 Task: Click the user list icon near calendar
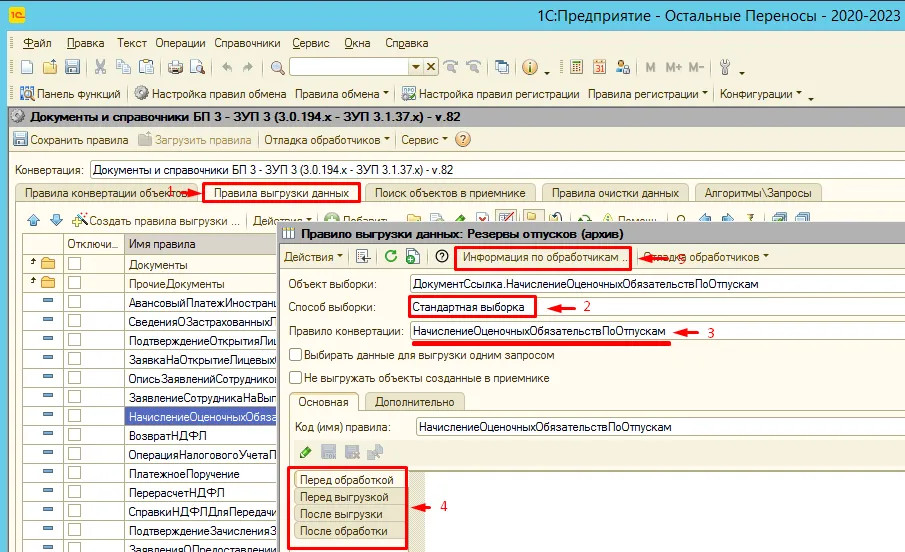(622, 67)
